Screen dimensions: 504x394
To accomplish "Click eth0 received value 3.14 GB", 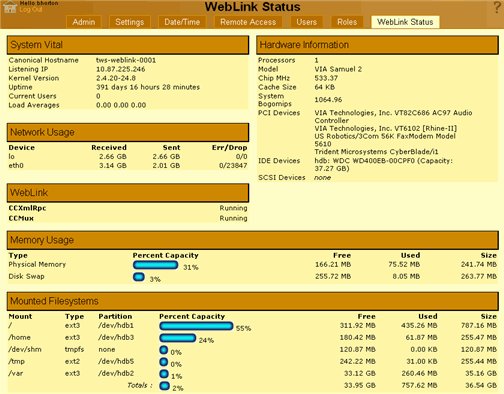I will tap(113, 166).
